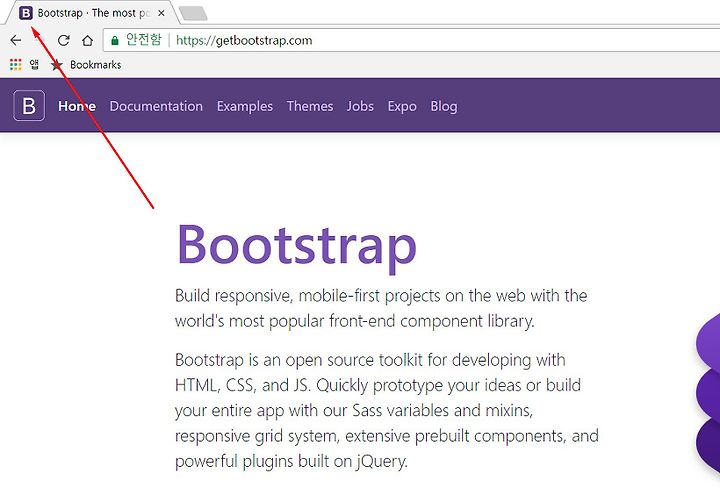
Task: Click the Bookmarks star icon
Action: 56,65
